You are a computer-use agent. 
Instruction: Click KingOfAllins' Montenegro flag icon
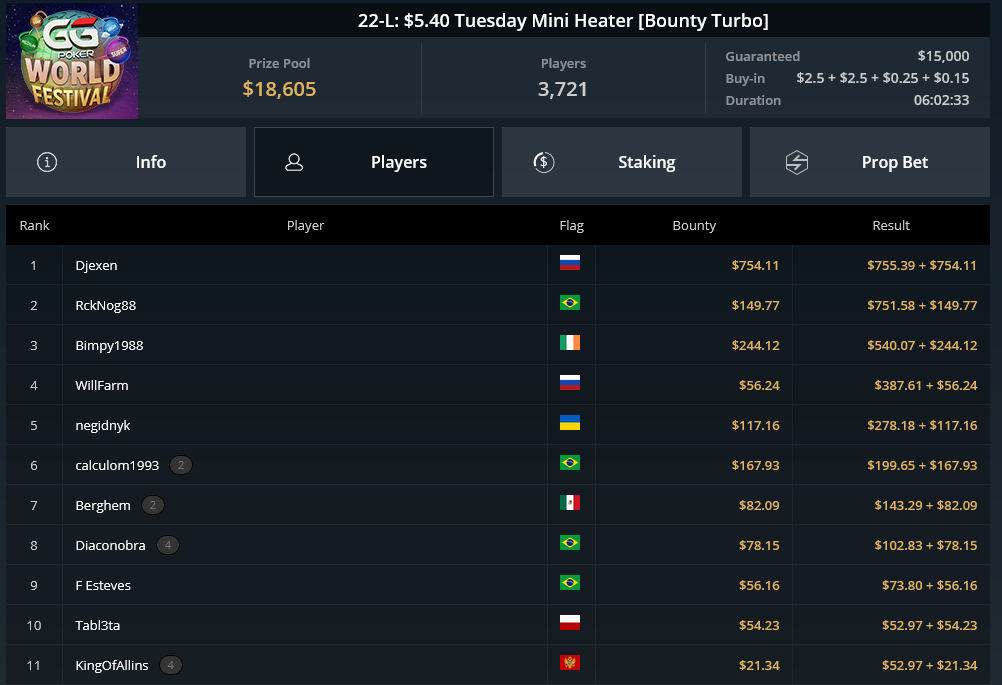pyautogui.click(x=570, y=663)
